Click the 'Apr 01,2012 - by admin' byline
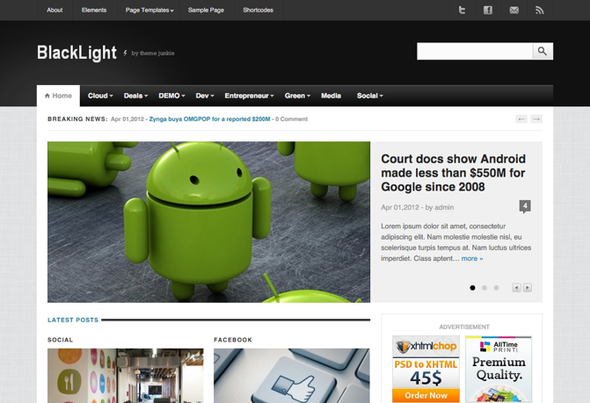This screenshot has height=403, width=590. point(417,207)
